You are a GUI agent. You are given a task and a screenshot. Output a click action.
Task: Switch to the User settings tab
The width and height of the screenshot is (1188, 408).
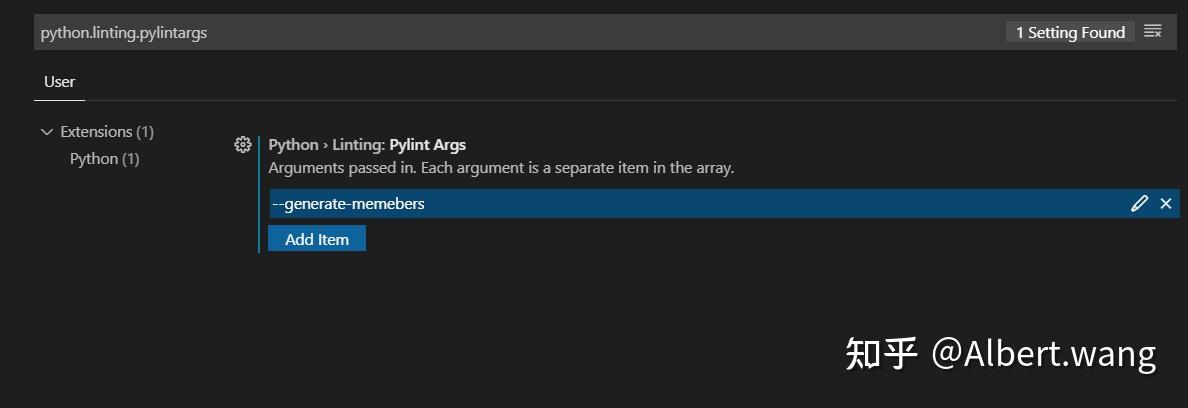coord(59,82)
